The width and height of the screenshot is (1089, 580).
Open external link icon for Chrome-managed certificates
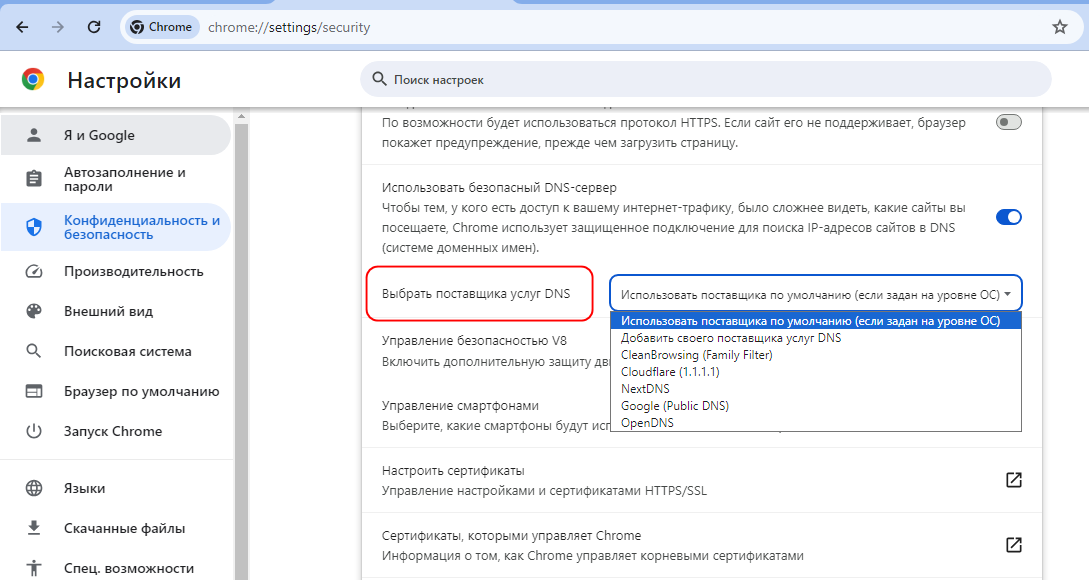tap(1013, 545)
